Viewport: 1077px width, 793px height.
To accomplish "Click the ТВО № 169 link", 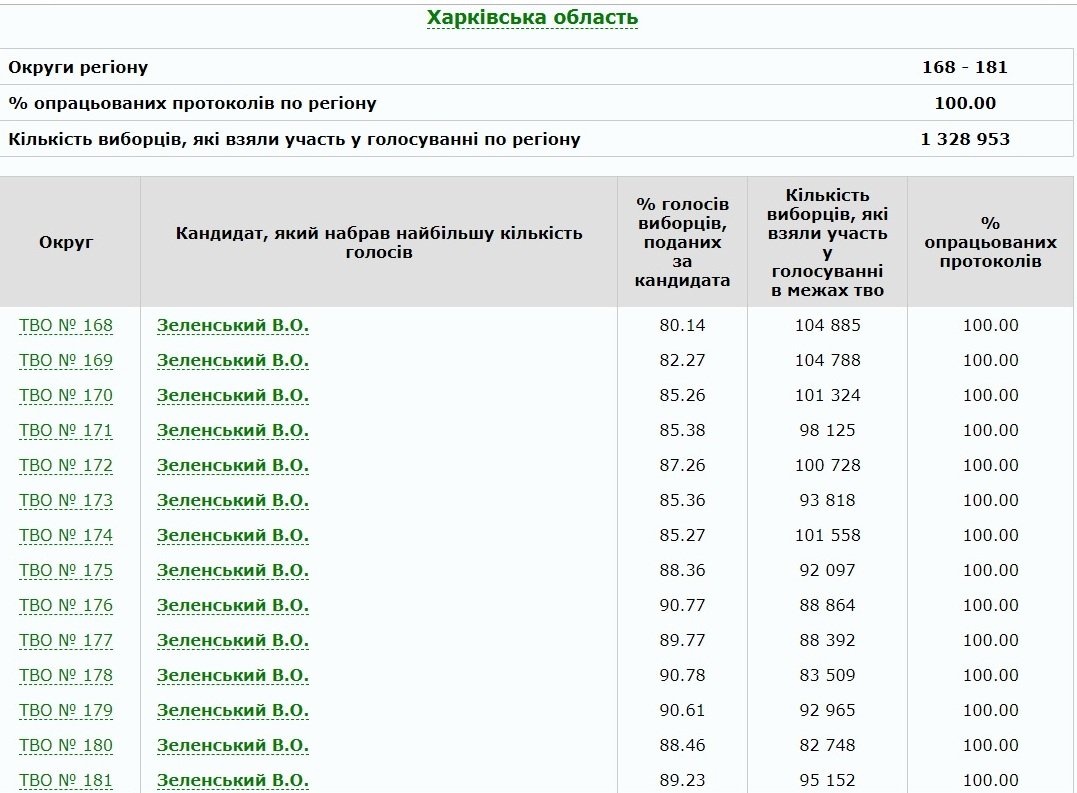I will [x=66, y=361].
